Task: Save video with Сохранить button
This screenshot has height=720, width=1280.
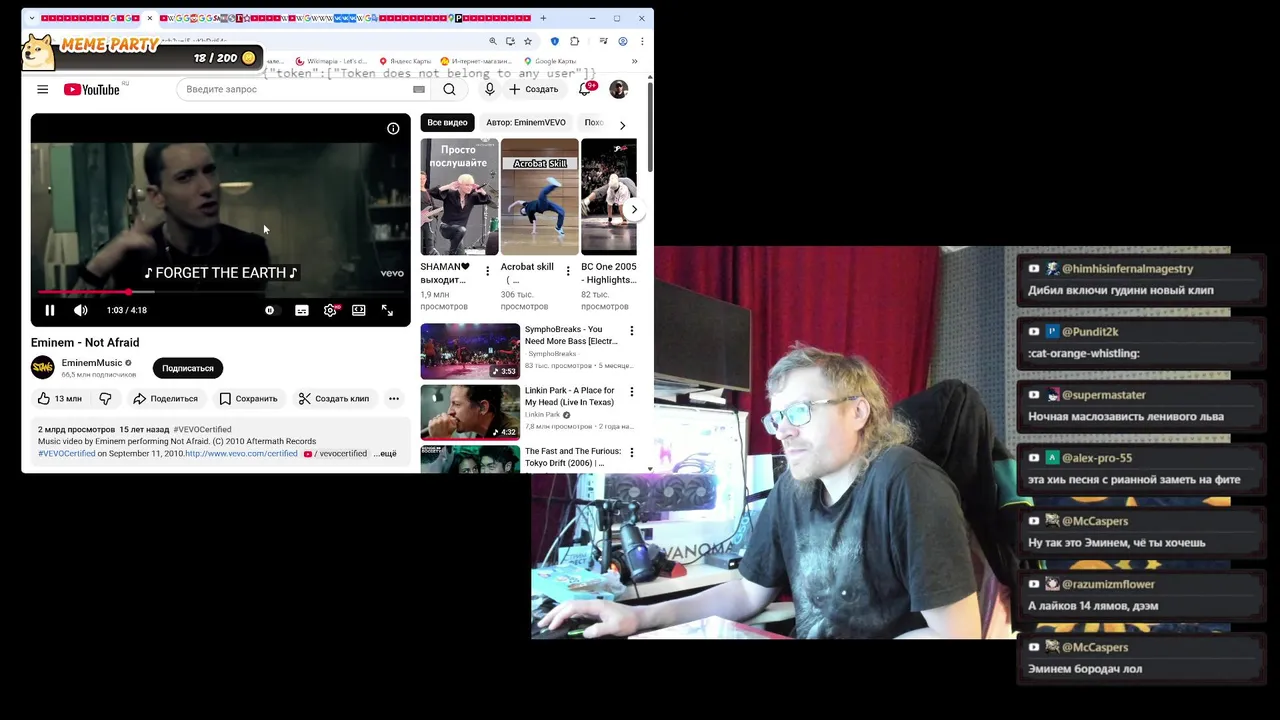Action: (x=248, y=399)
